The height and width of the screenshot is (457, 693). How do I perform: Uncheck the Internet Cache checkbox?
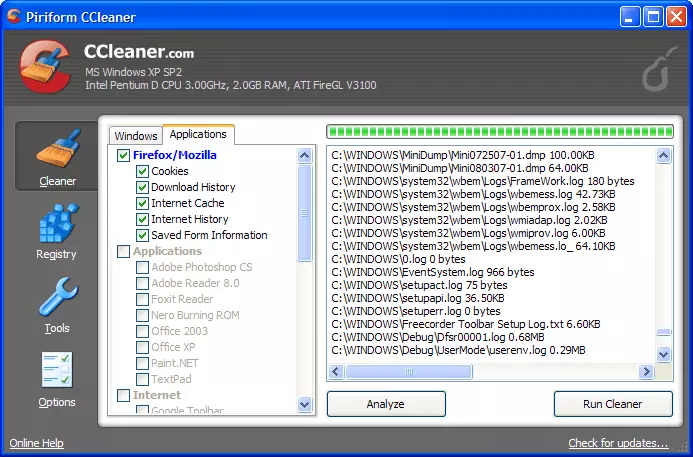(x=143, y=203)
